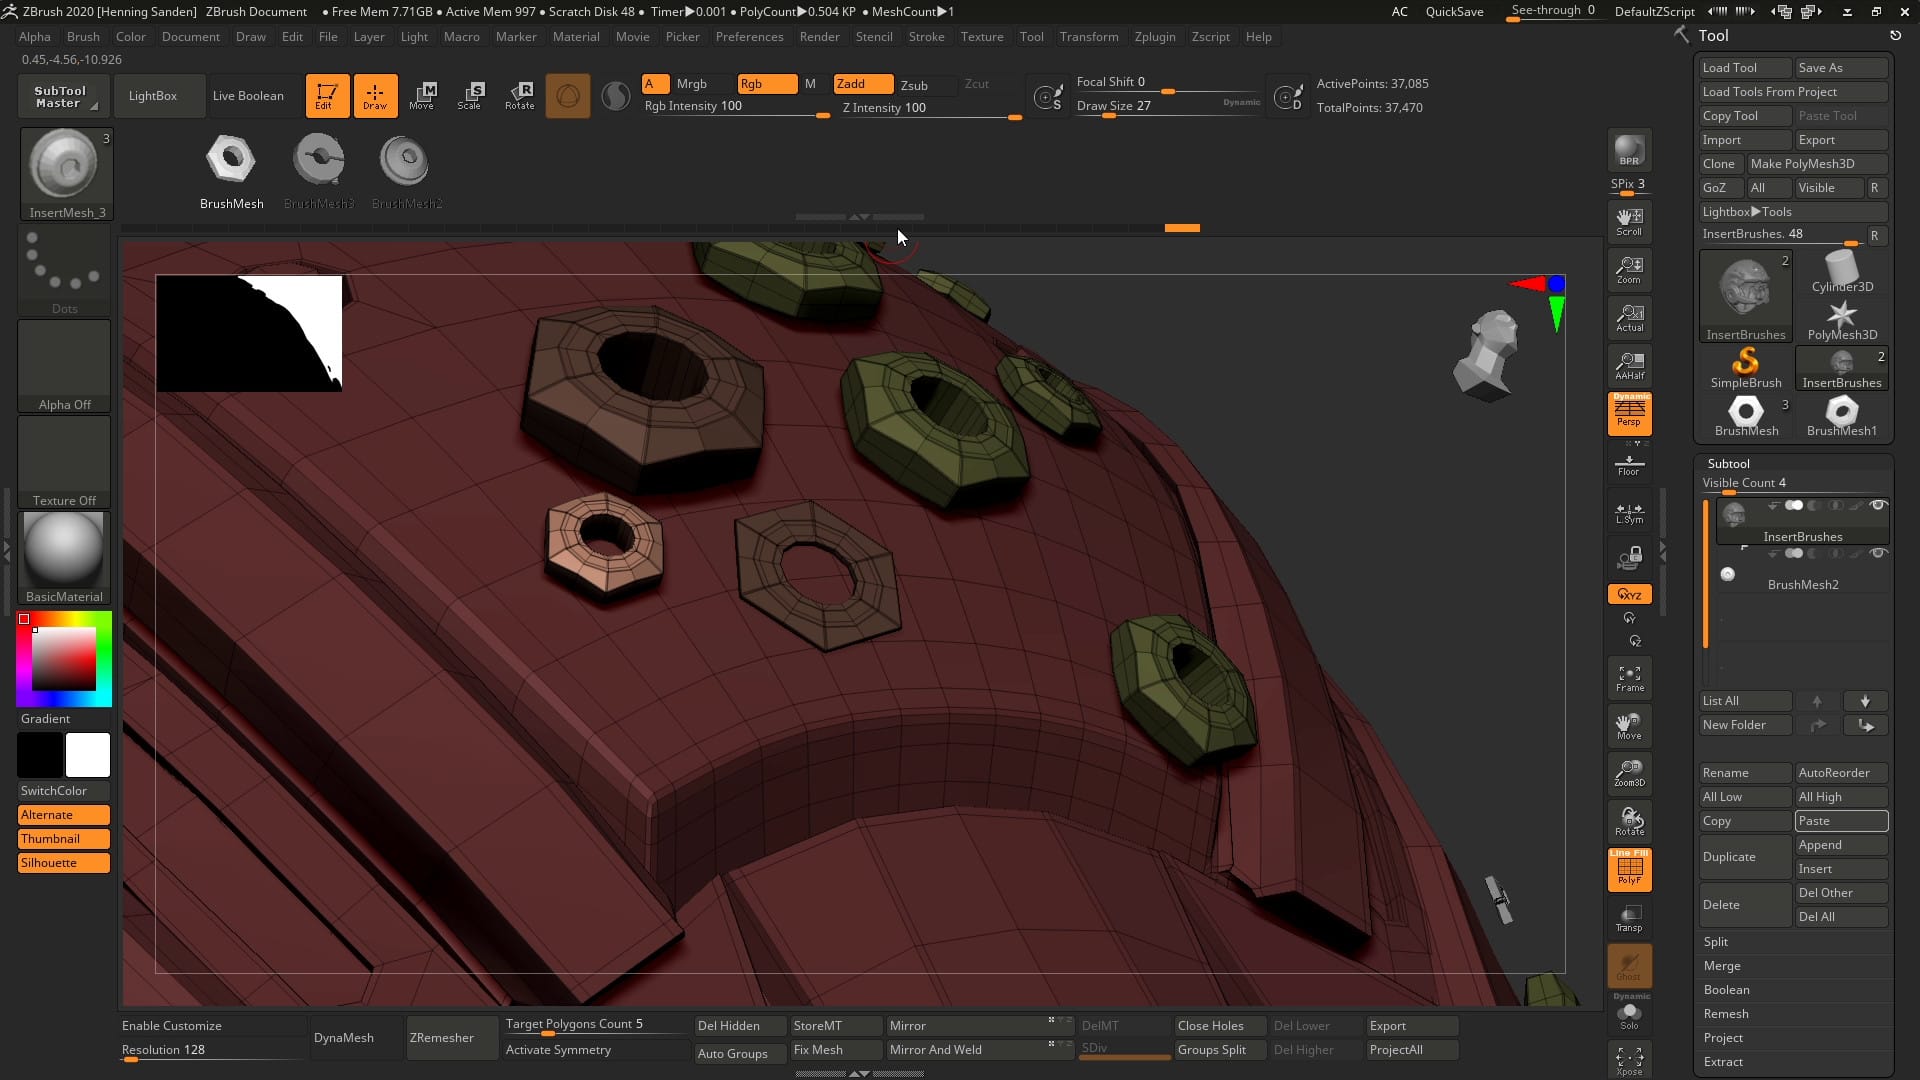Select the Cylinder3D tool icon
Screen dimensions: 1920x1080
1842,272
